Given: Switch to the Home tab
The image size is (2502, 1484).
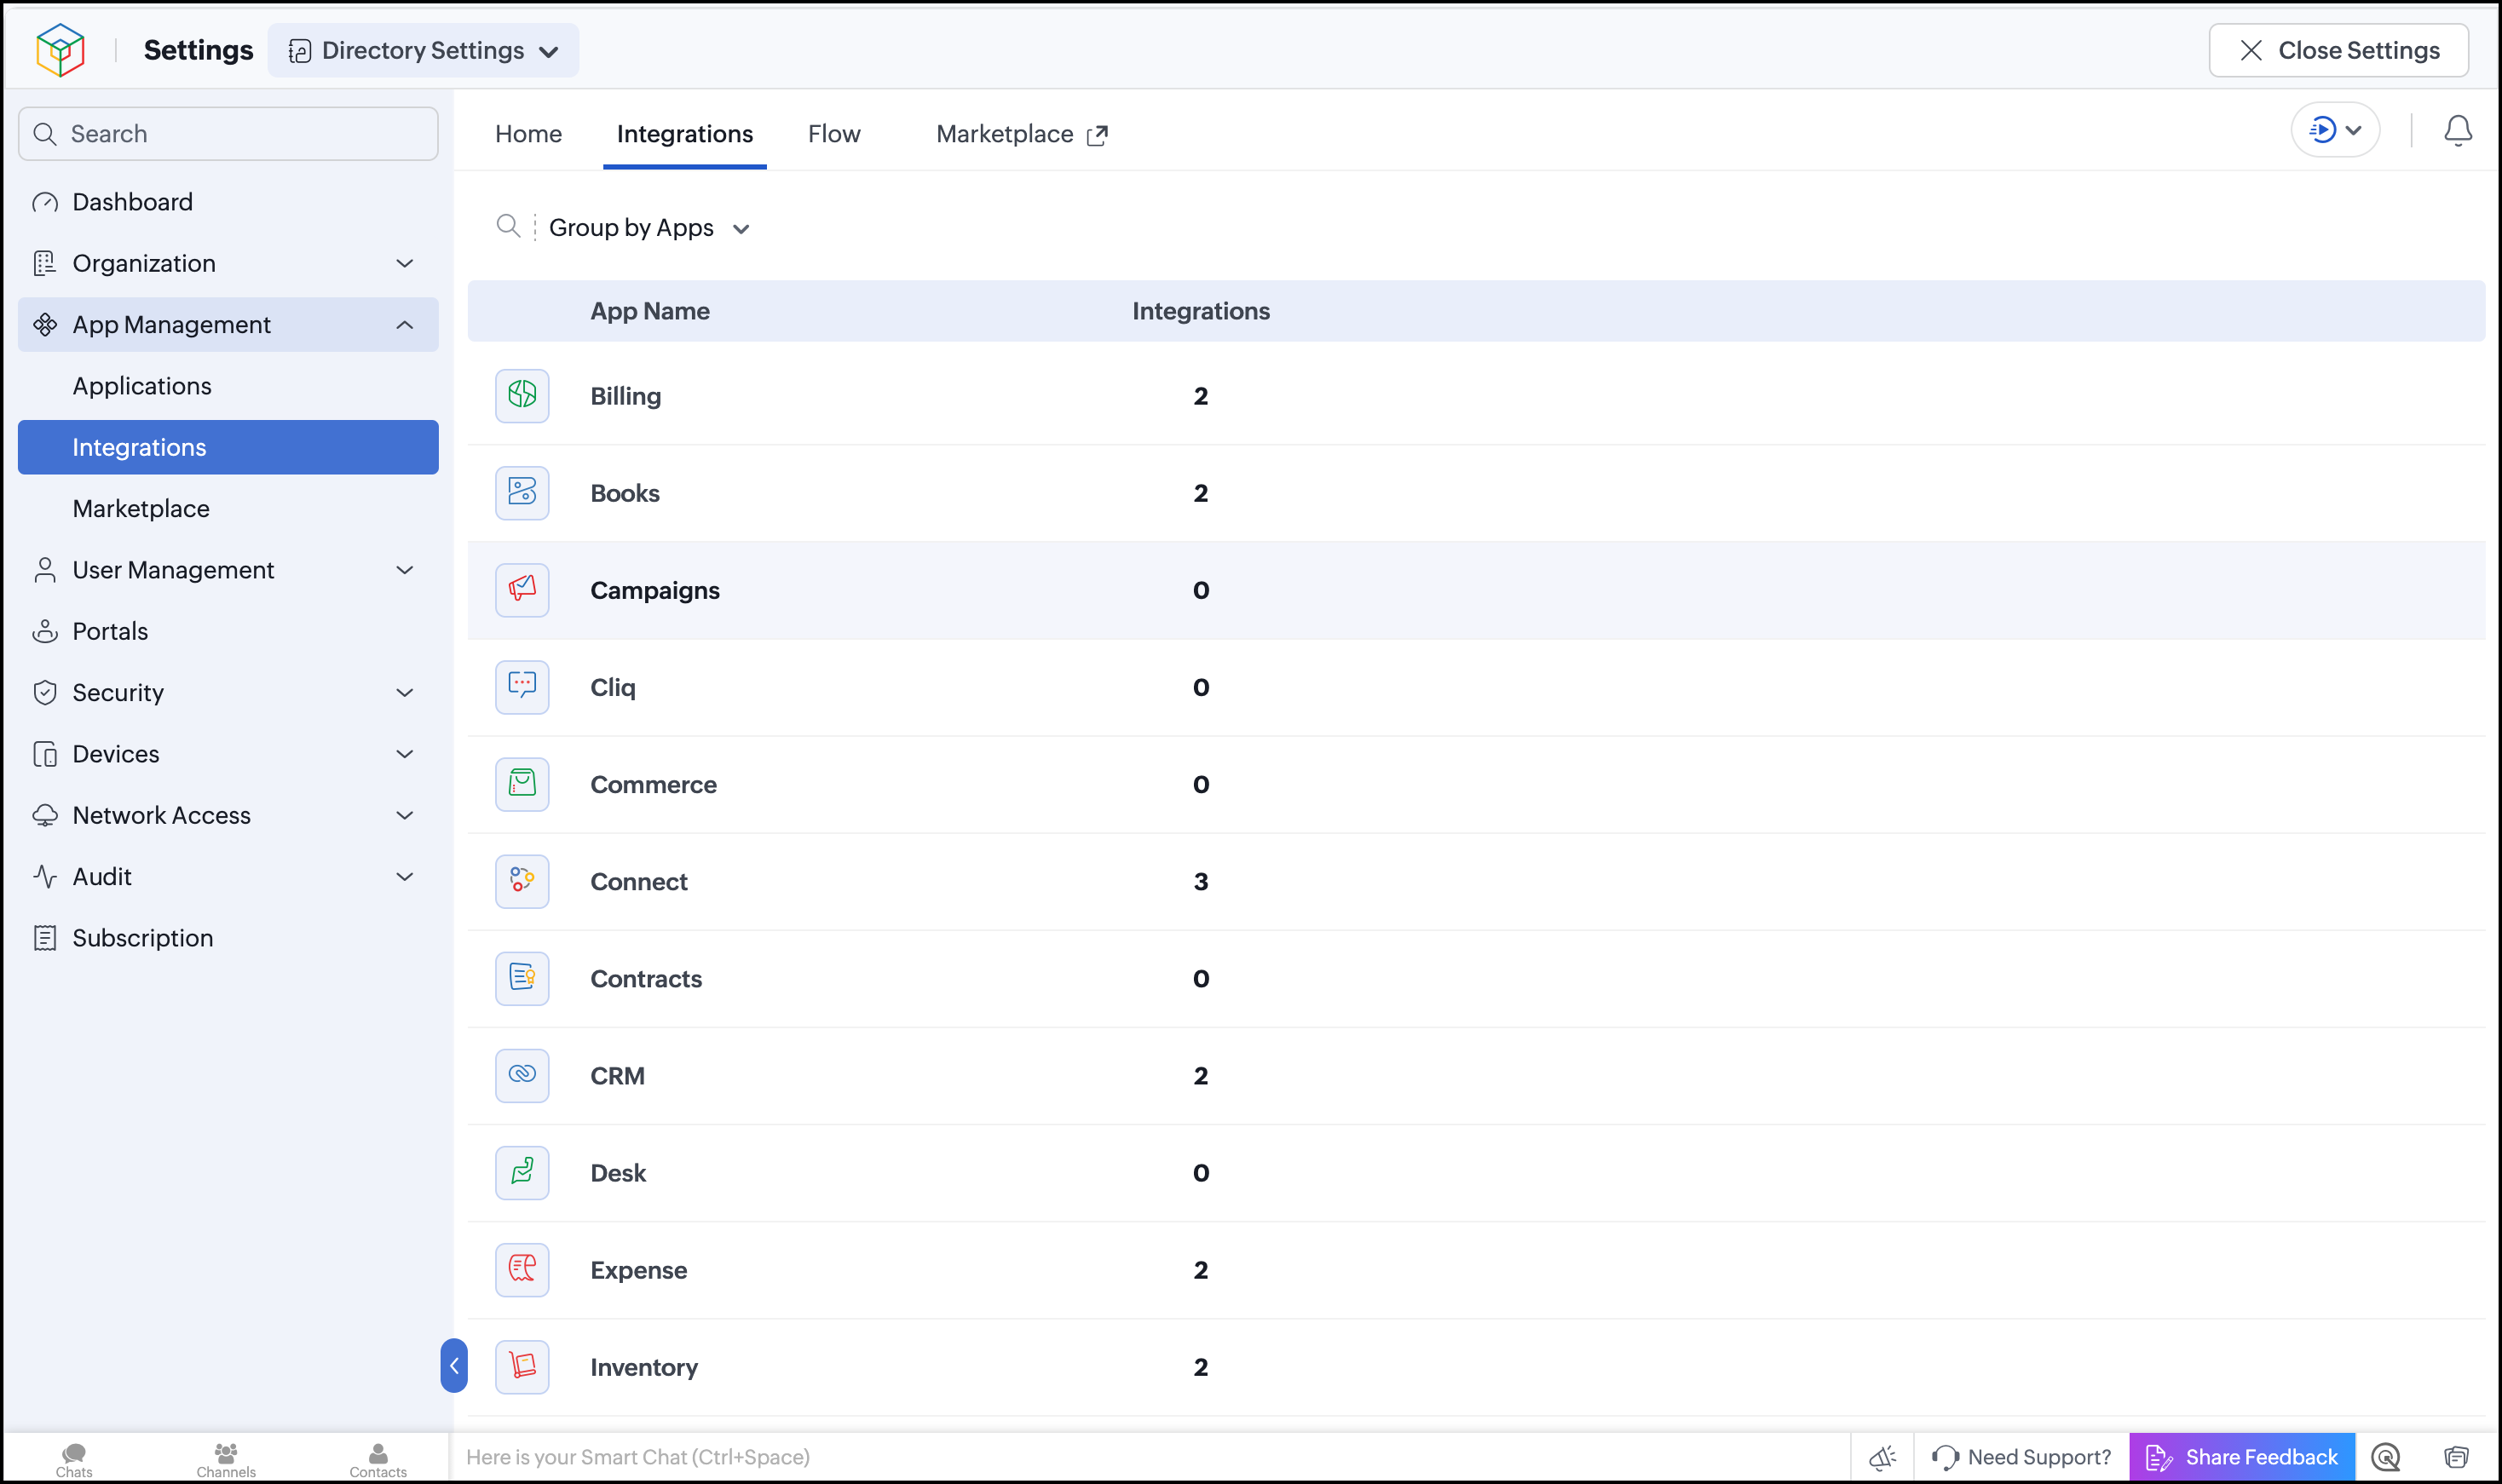Looking at the screenshot, I should pos(528,133).
